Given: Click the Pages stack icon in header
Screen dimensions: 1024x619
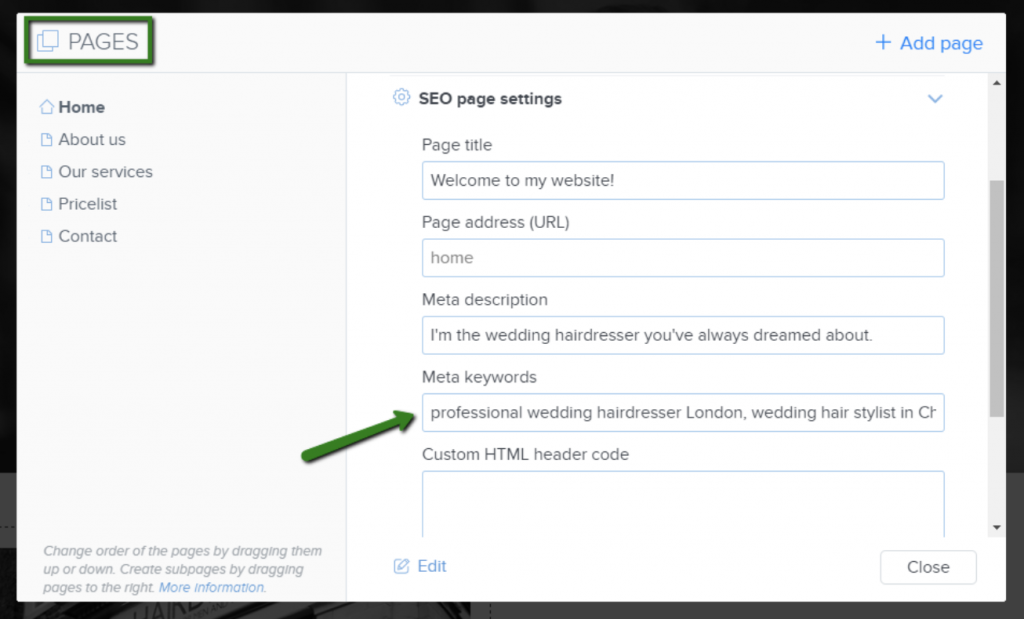Looking at the screenshot, I should click(48, 41).
